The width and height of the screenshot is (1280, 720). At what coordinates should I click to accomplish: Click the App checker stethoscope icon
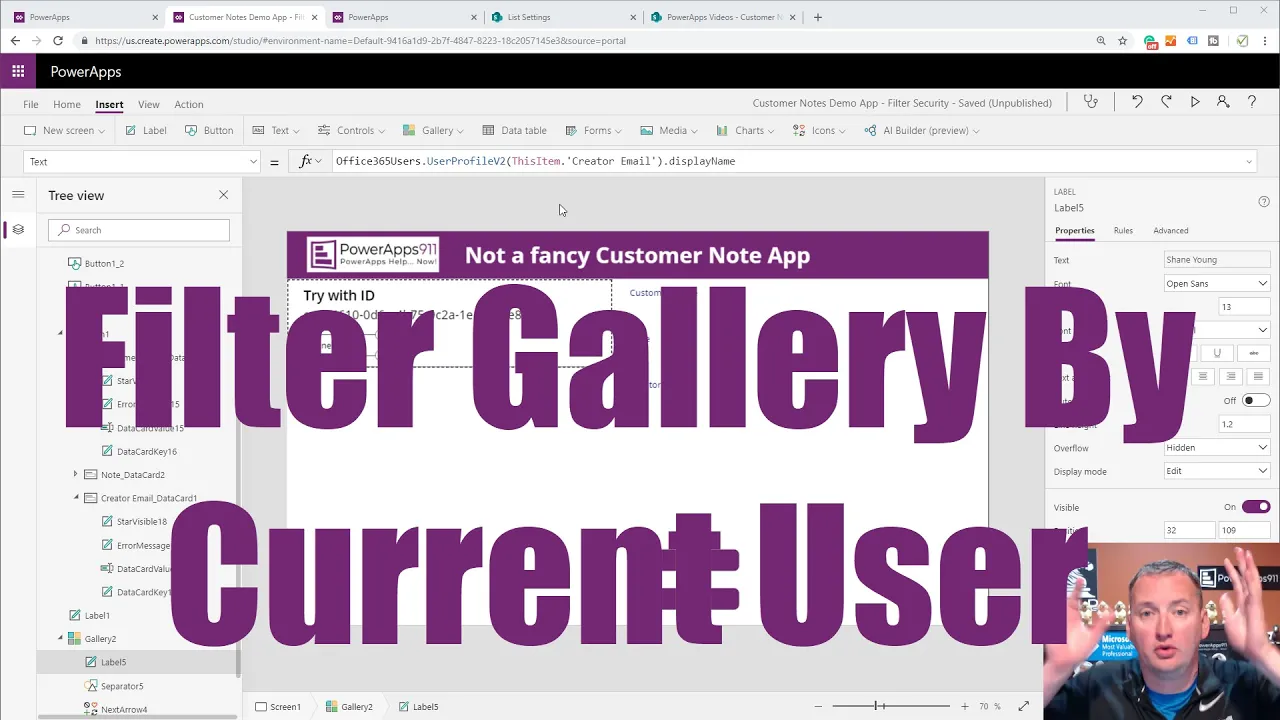[1091, 102]
